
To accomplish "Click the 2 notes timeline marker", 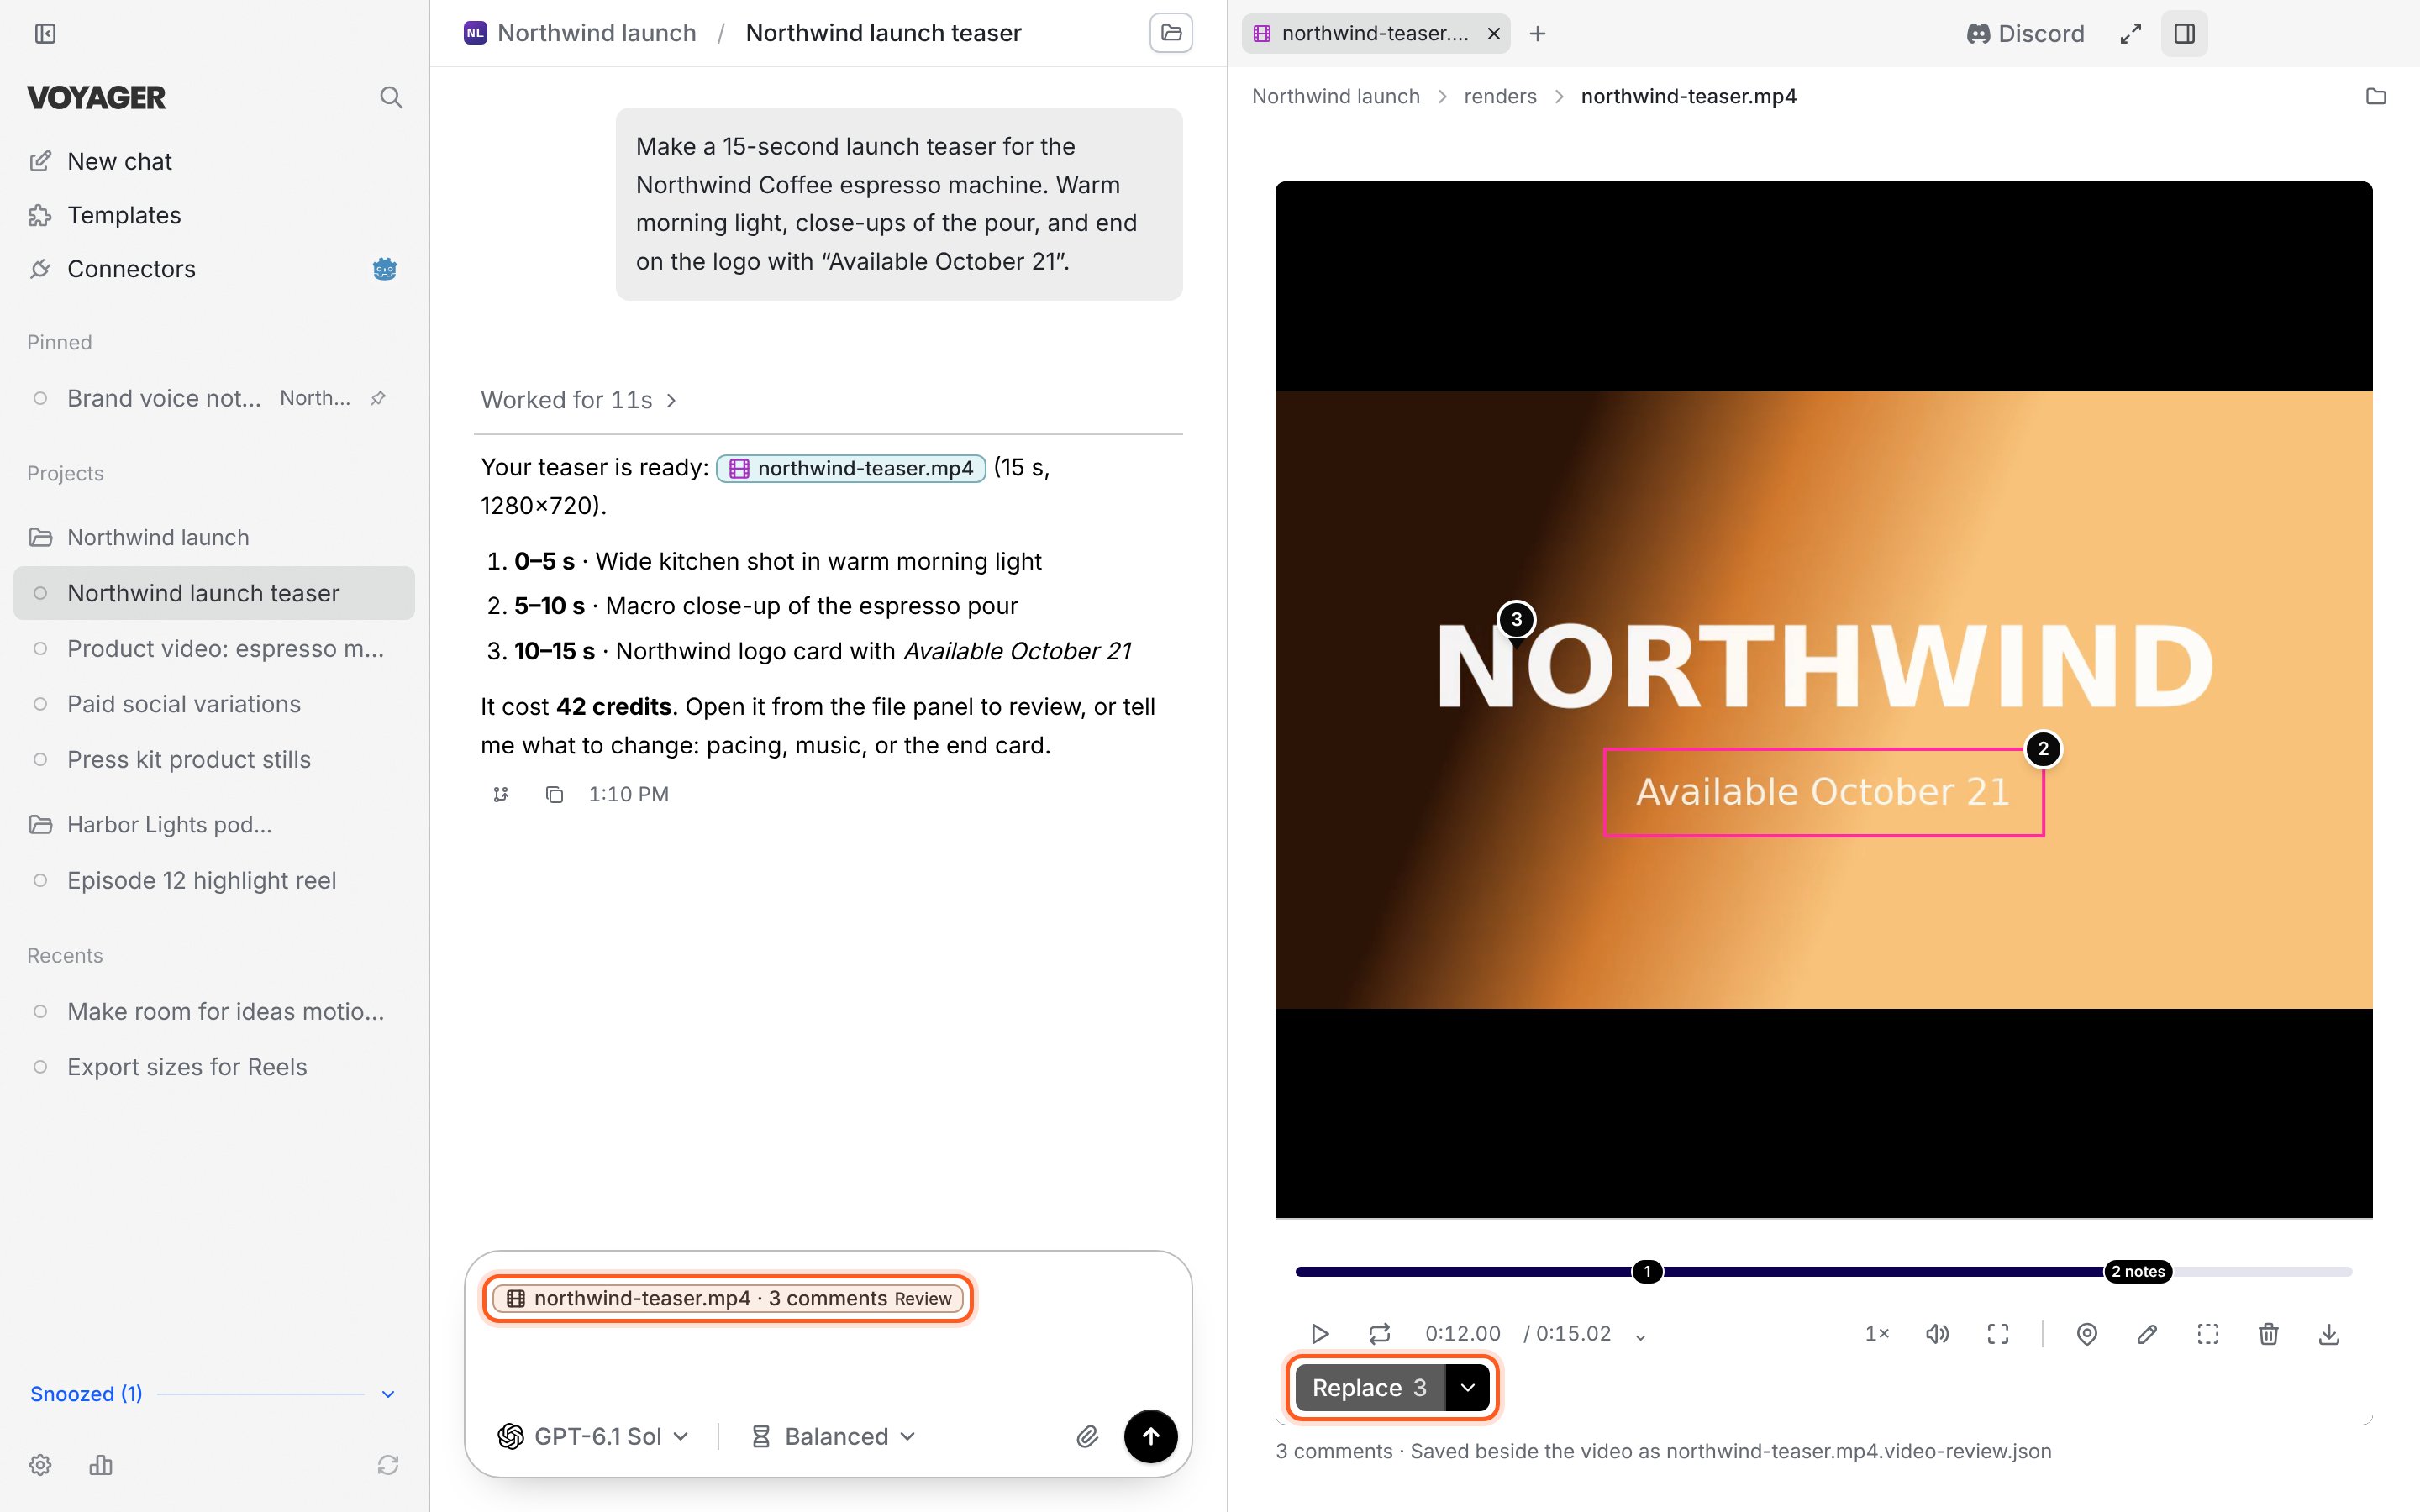I will coord(2138,1272).
